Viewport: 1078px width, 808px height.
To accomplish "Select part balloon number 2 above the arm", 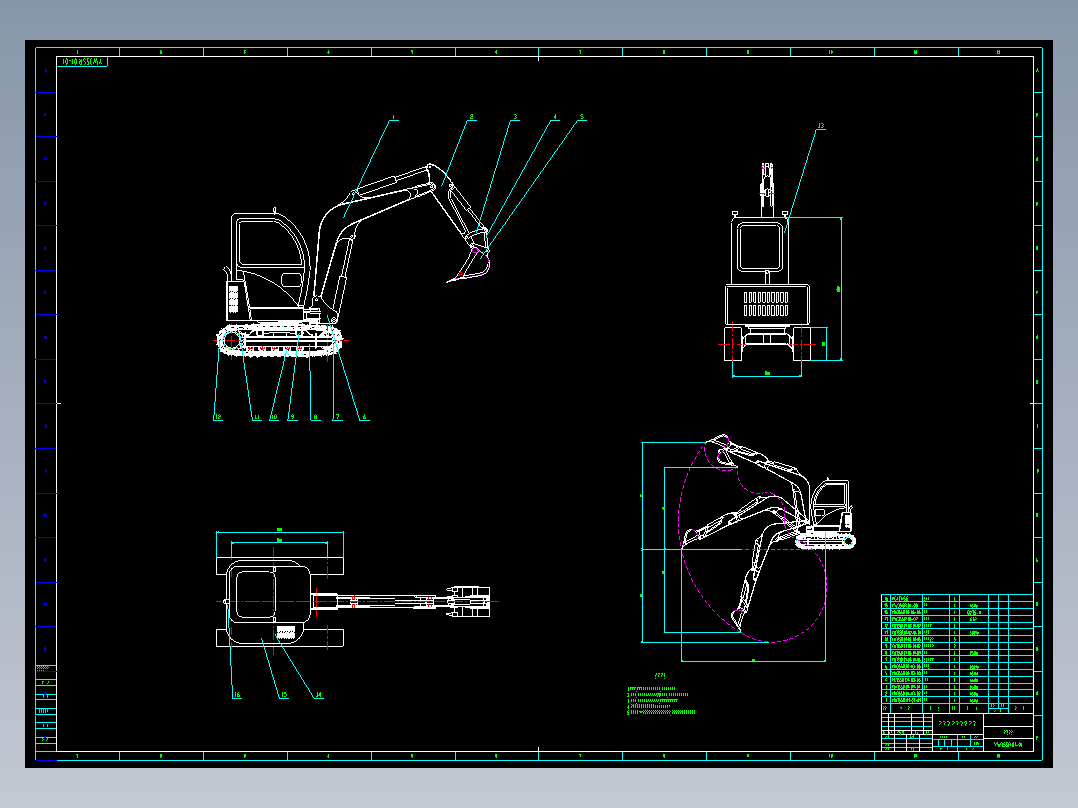I will (472, 117).
